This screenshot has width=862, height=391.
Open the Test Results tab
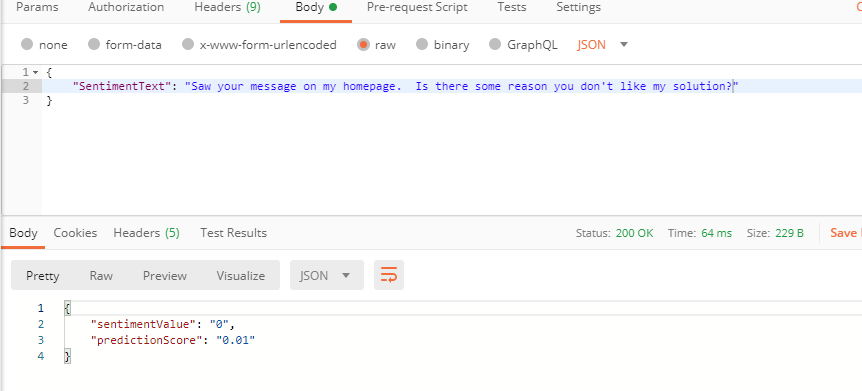point(234,233)
